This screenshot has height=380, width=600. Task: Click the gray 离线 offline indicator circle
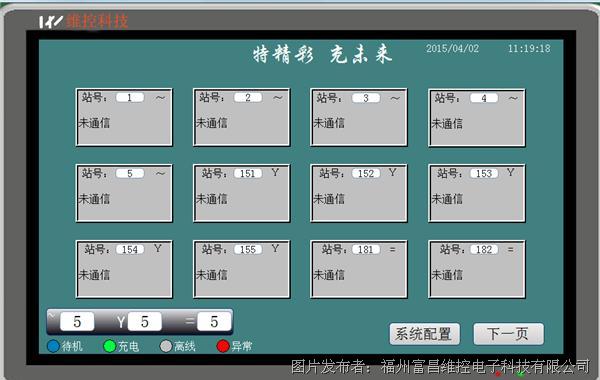(x=166, y=346)
